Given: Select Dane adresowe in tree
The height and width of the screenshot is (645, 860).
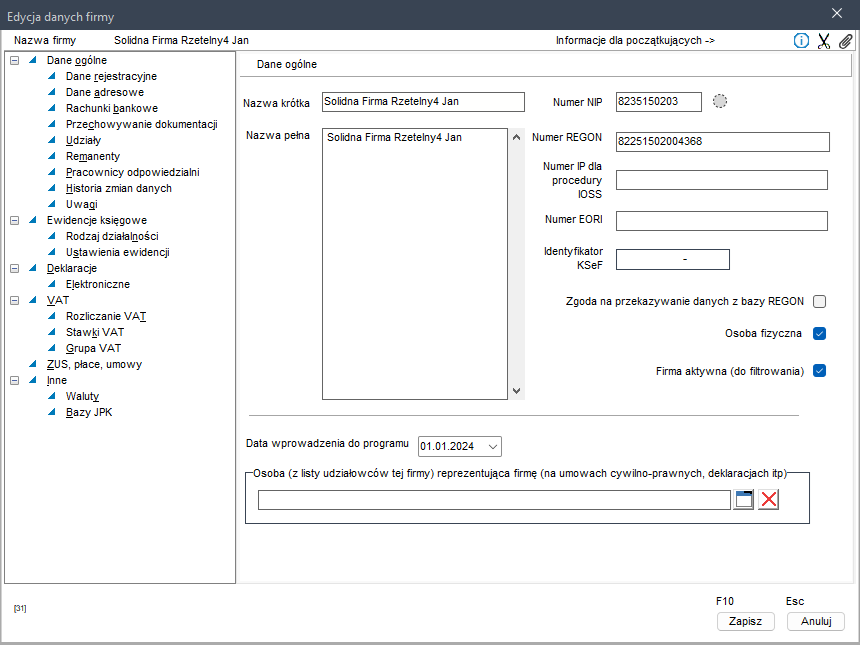Looking at the screenshot, I should click(105, 92).
